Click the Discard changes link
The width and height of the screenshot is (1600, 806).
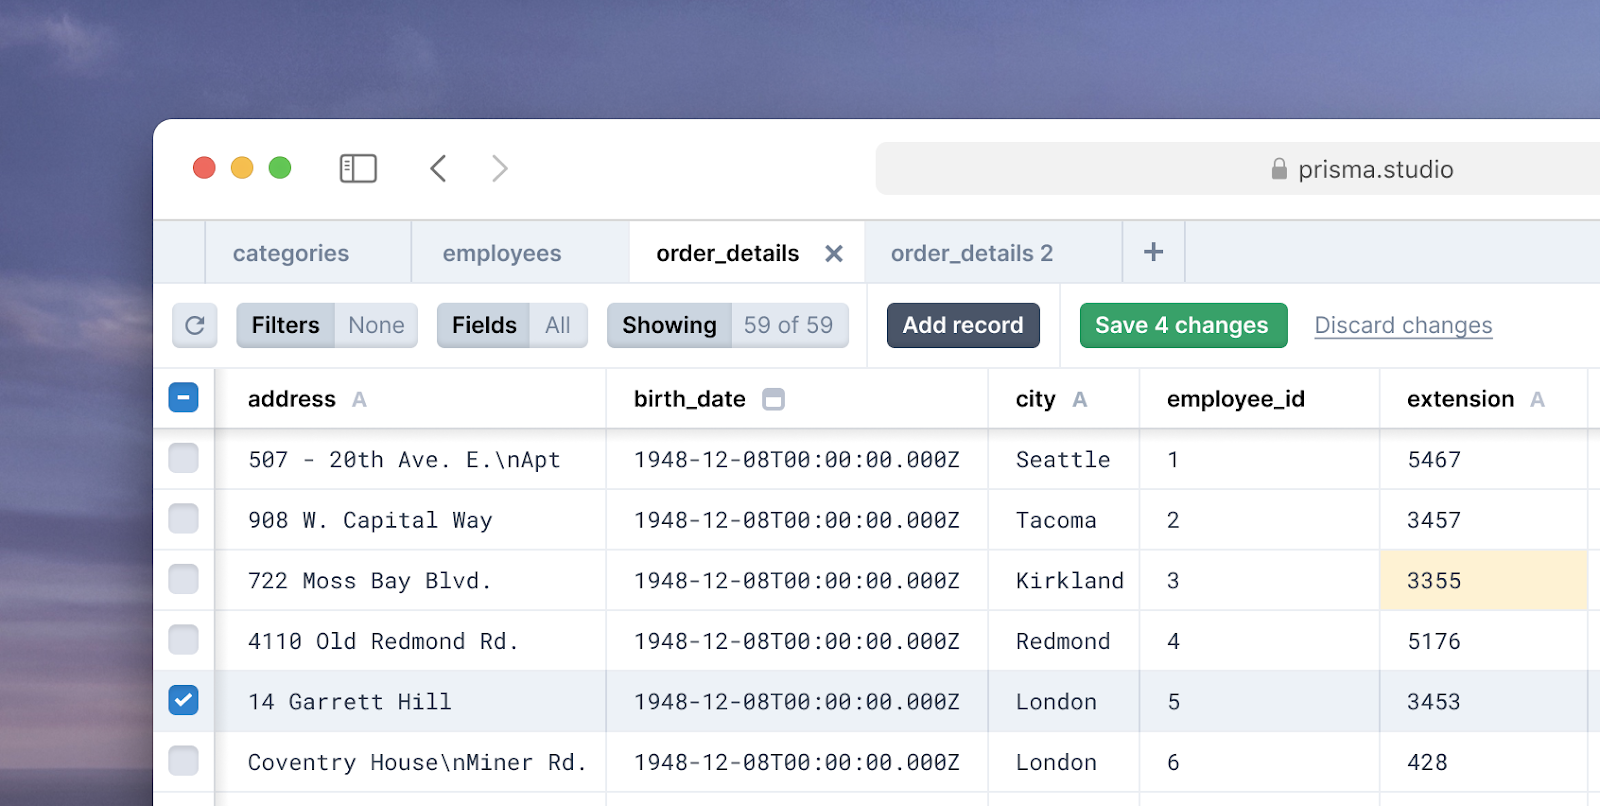pyautogui.click(x=1402, y=326)
